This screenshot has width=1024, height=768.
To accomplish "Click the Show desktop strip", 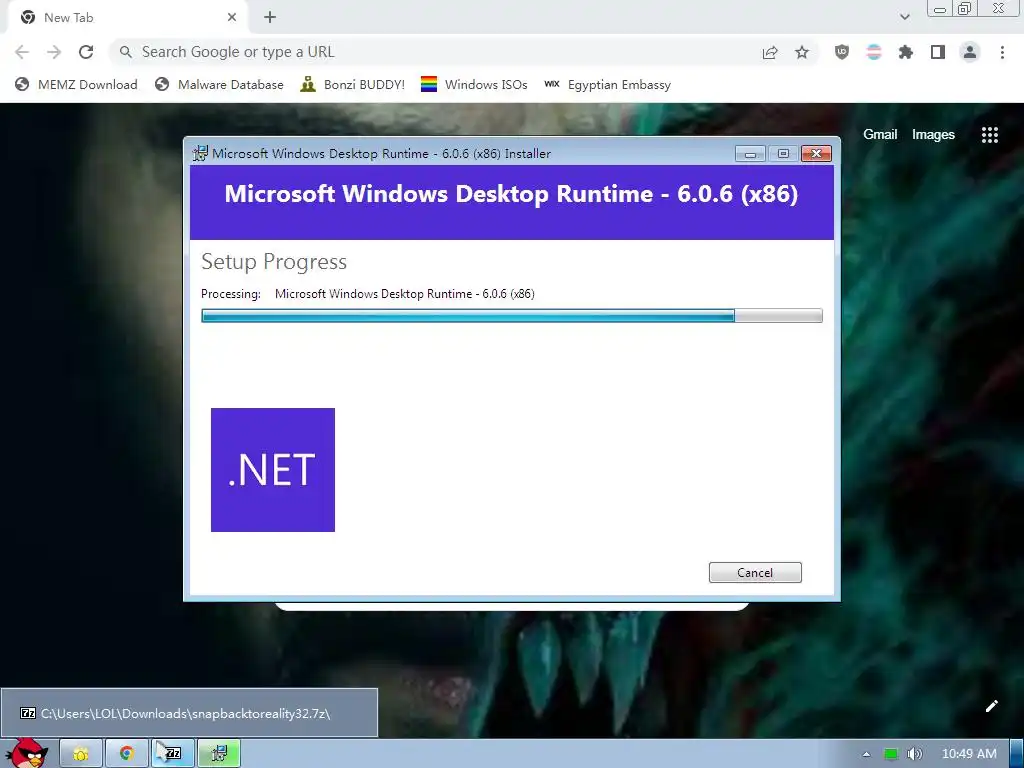I will (1017, 754).
